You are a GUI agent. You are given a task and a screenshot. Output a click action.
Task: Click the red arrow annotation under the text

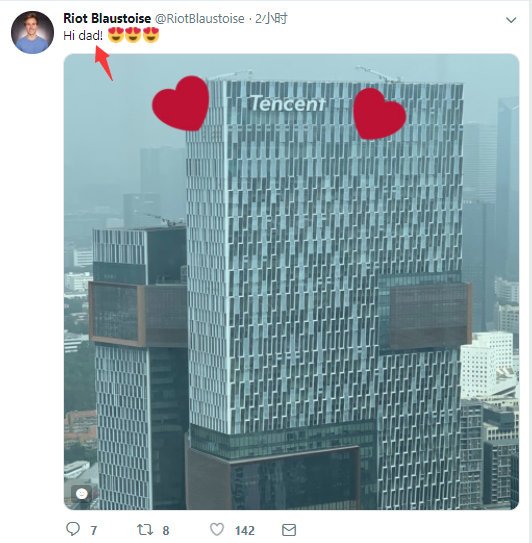(104, 63)
